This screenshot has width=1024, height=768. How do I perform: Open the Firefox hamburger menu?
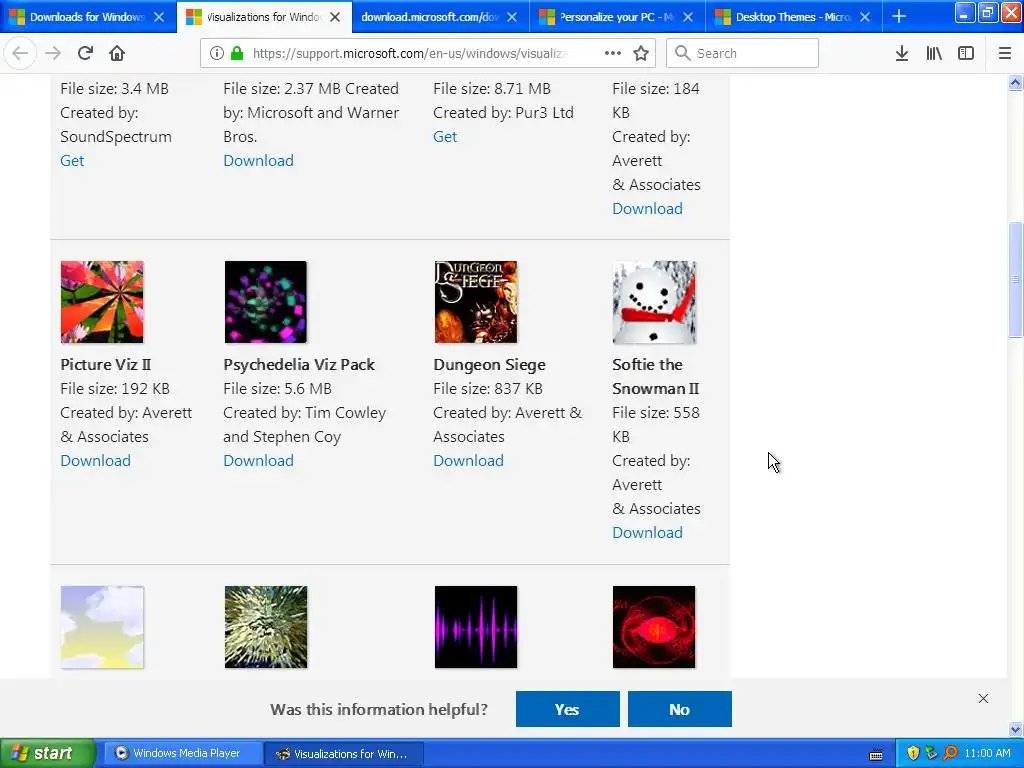1004,53
